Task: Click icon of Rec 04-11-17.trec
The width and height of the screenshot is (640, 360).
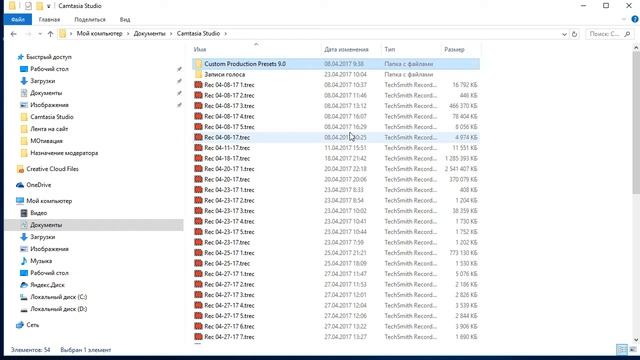Action: coord(198,148)
